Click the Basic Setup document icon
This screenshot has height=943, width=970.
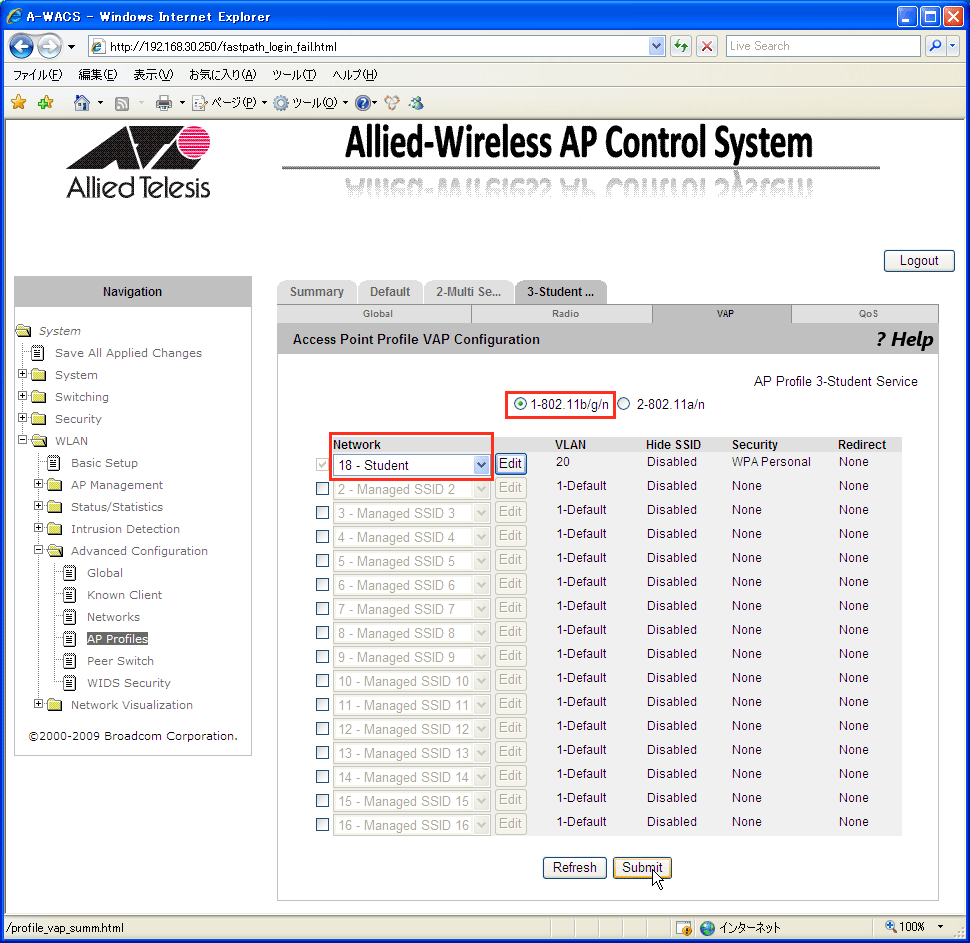coord(54,463)
